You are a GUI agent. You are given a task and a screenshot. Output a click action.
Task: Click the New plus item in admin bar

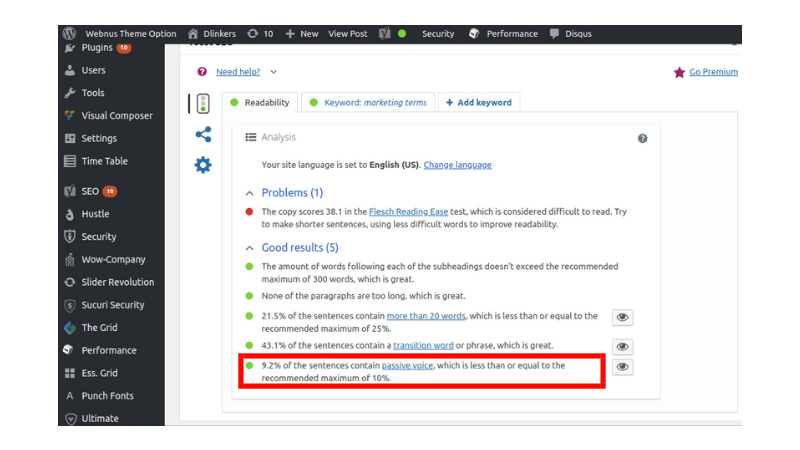click(302, 34)
